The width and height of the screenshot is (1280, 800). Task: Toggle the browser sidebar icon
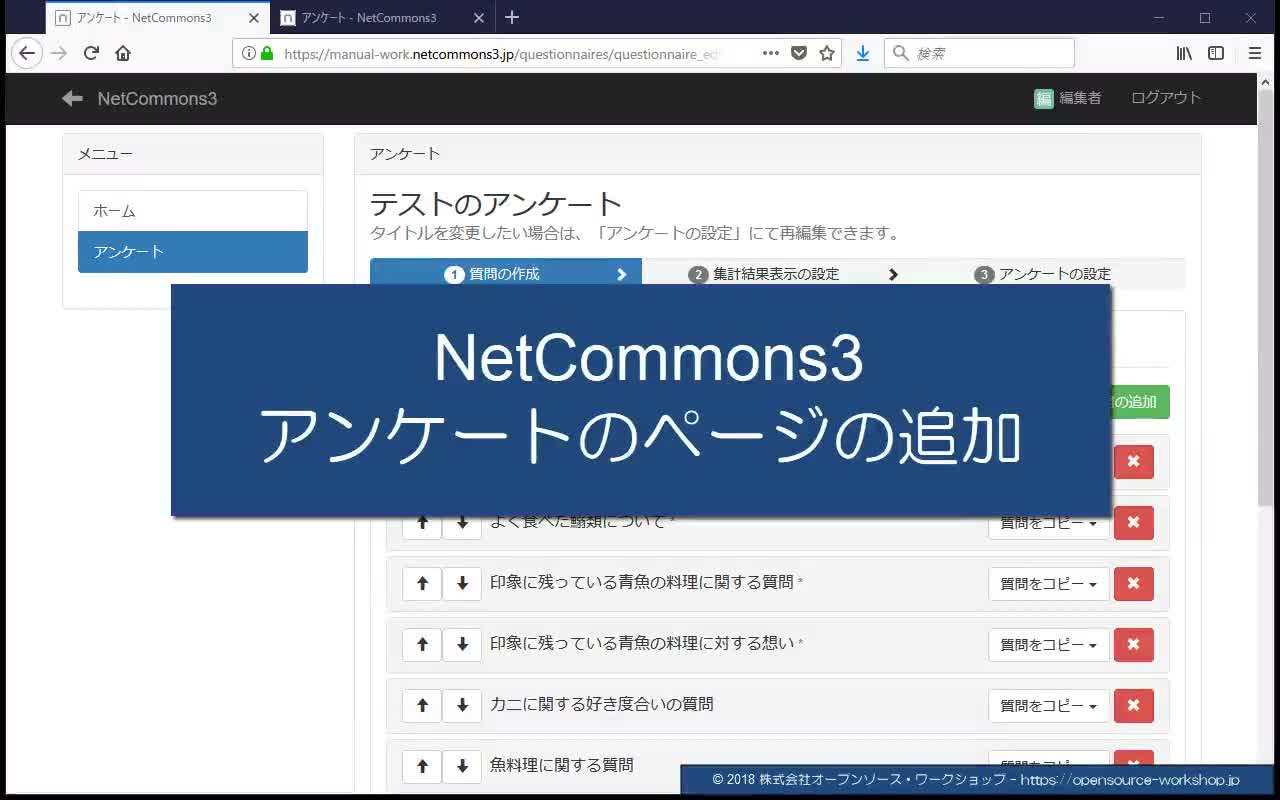coord(1216,53)
